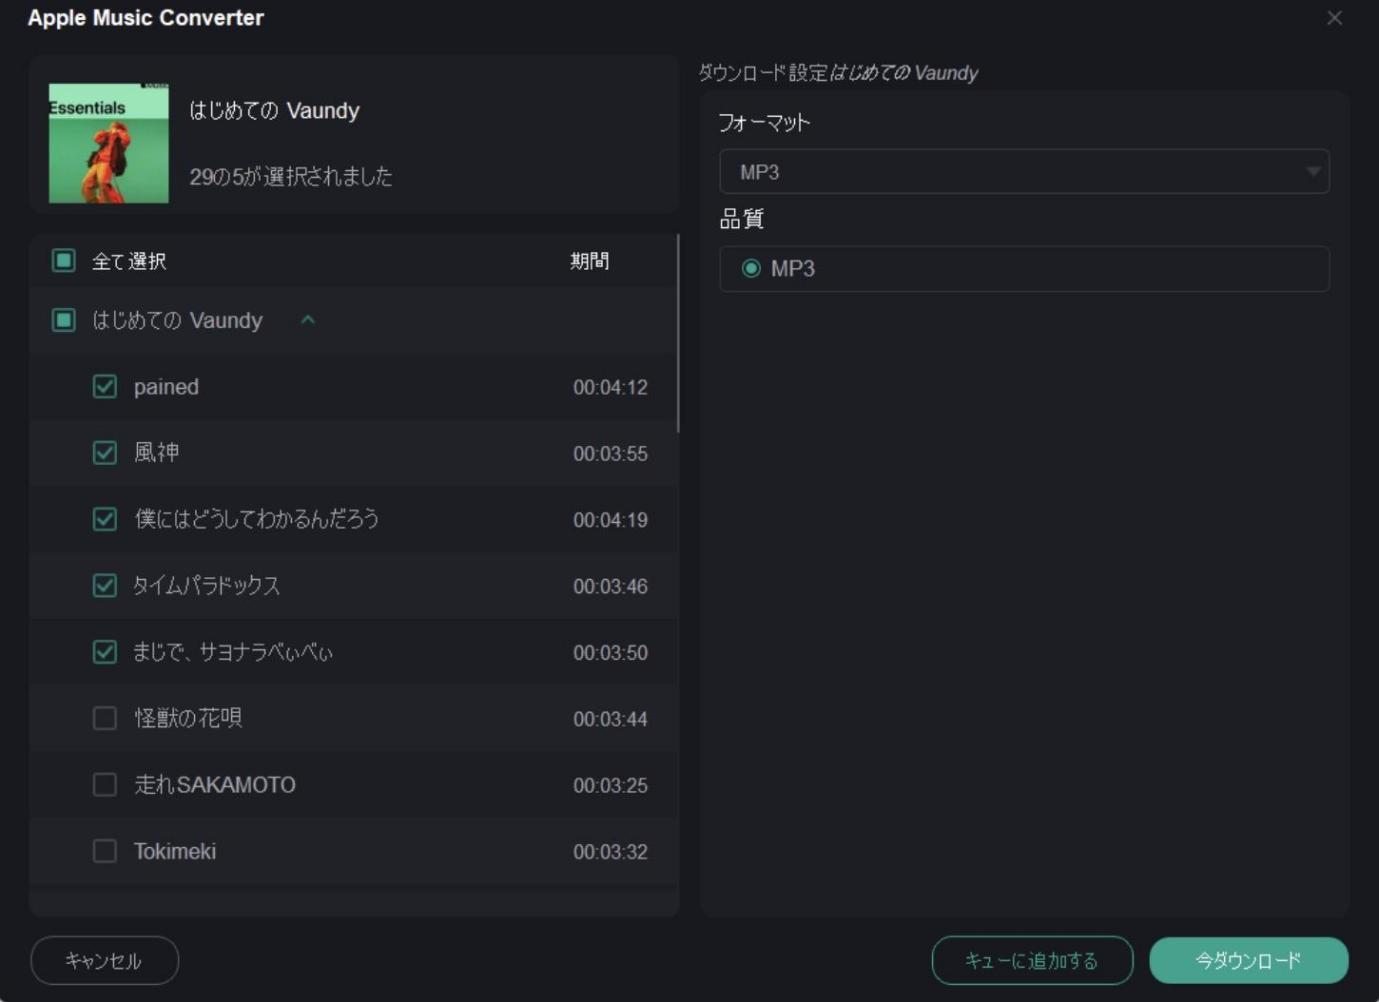
Task: Click the 僕にはどうしてわかるんだろう track title
Action: point(257,519)
